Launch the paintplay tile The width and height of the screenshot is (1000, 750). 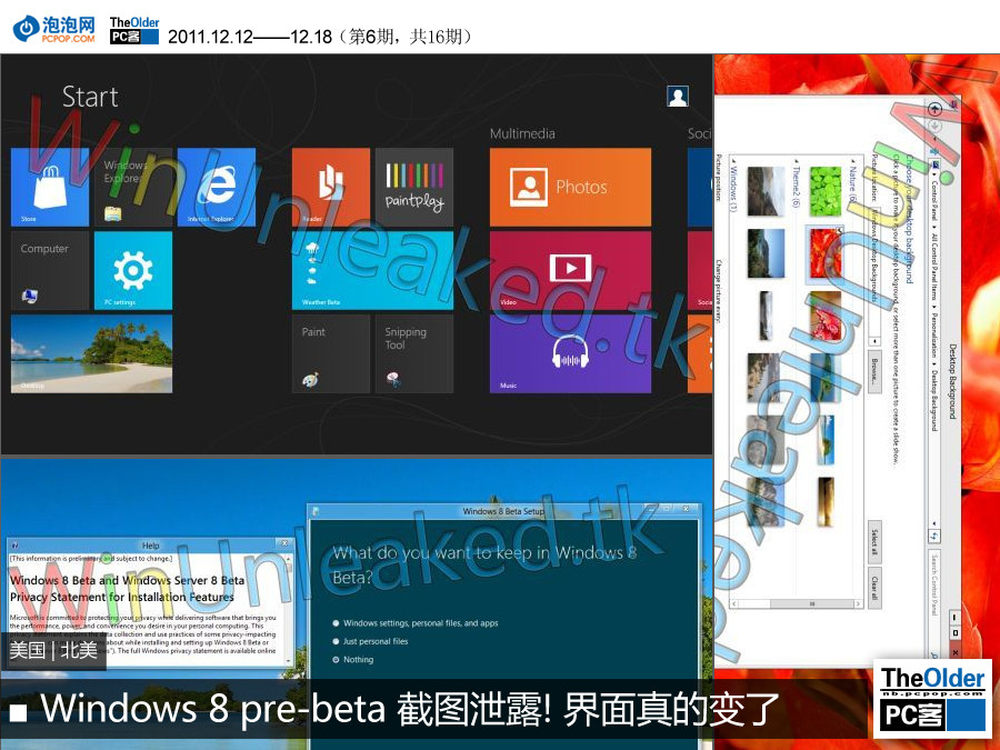point(415,187)
